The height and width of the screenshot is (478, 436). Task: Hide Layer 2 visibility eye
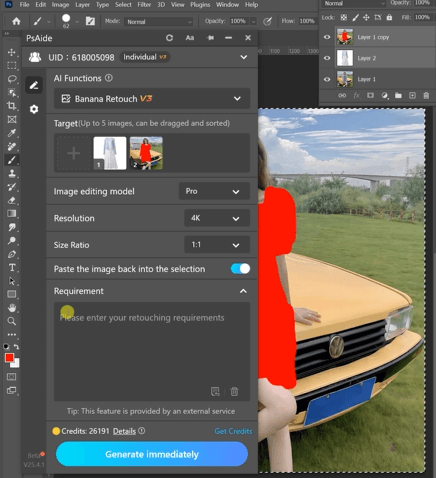[327, 58]
